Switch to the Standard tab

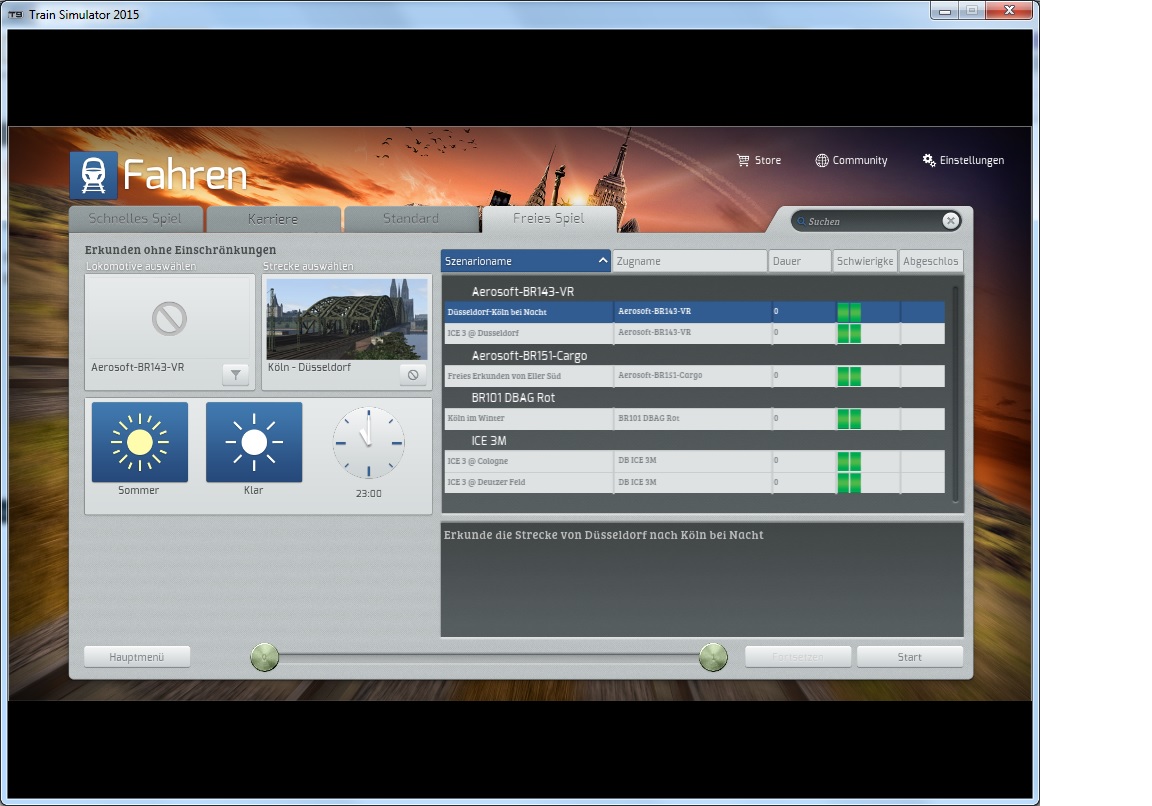411,219
